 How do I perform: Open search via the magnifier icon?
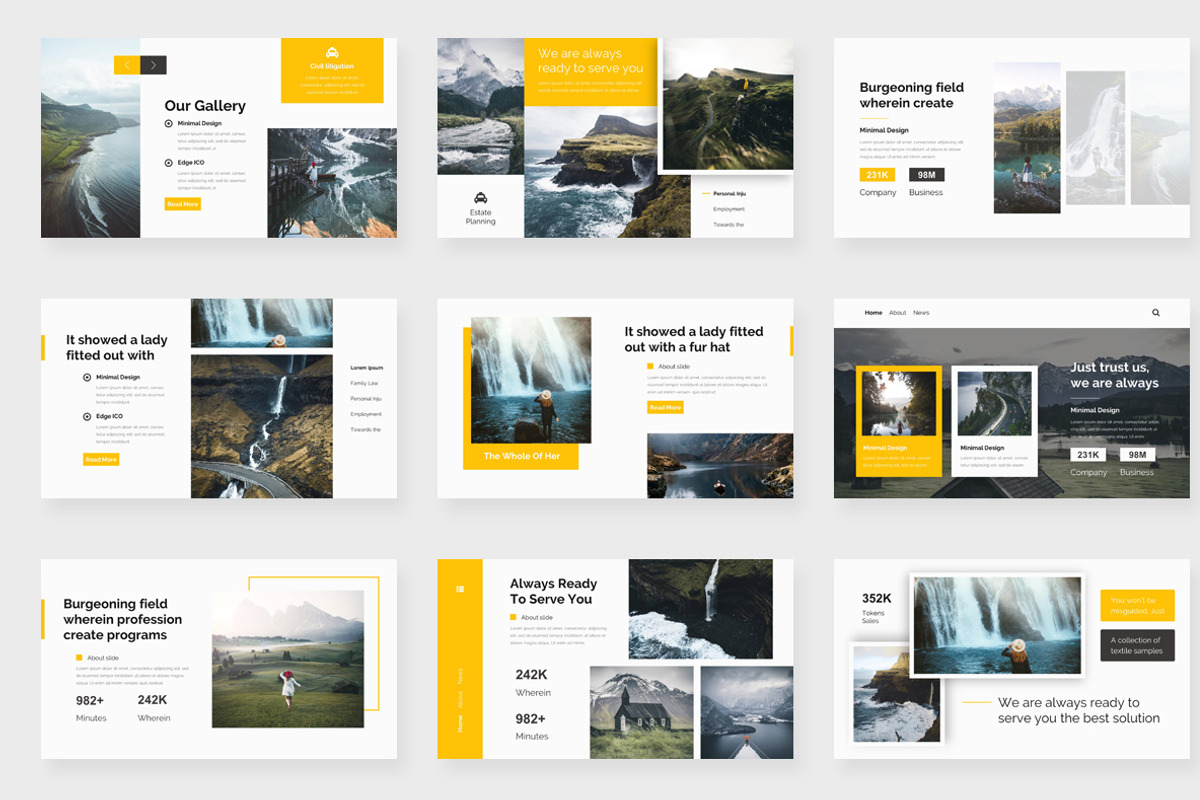click(x=1156, y=312)
